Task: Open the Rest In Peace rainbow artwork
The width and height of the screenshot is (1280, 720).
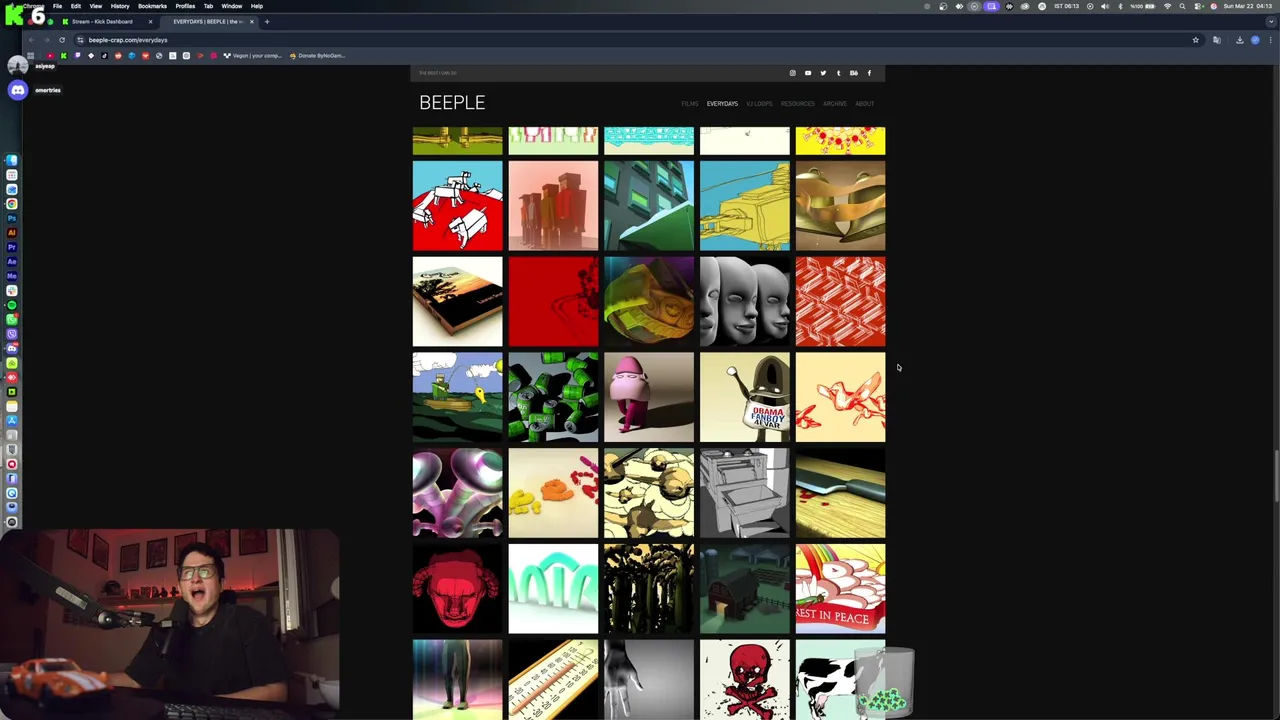Action: click(x=840, y=589)
